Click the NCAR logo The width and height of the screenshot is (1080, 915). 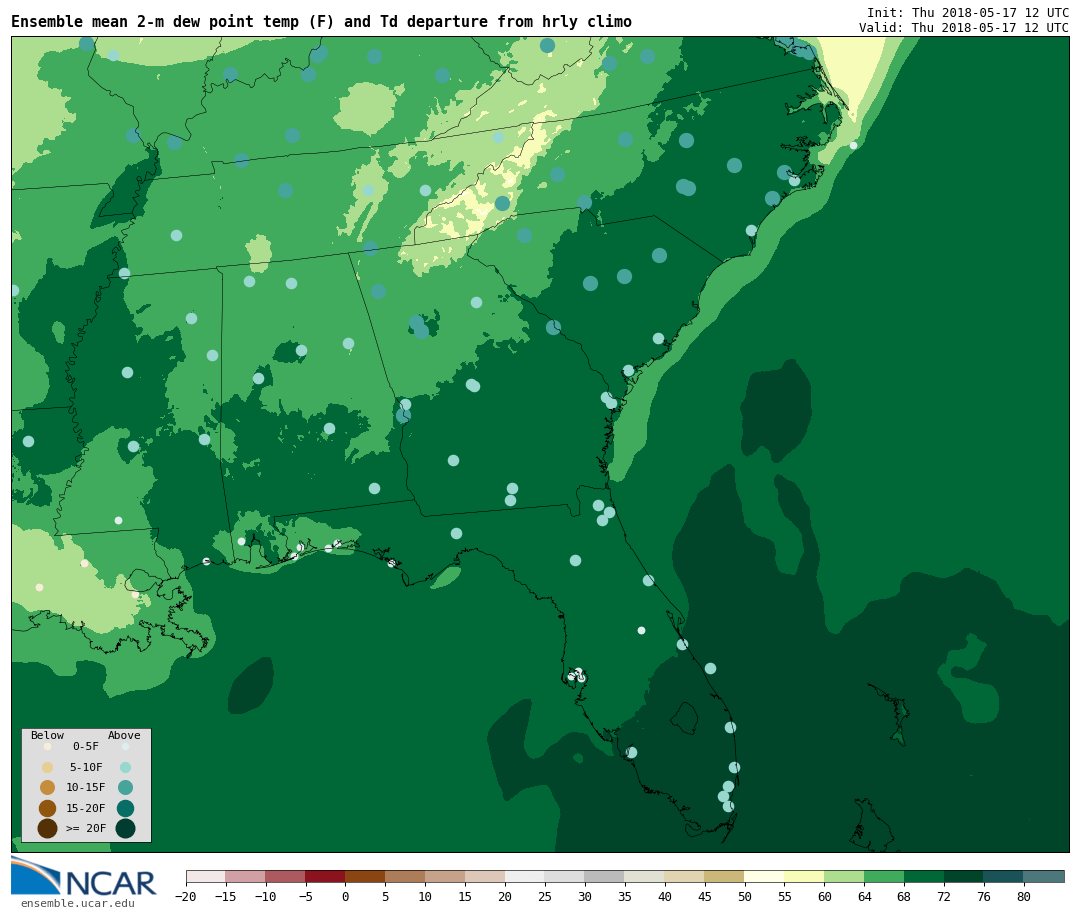point(83,877)
